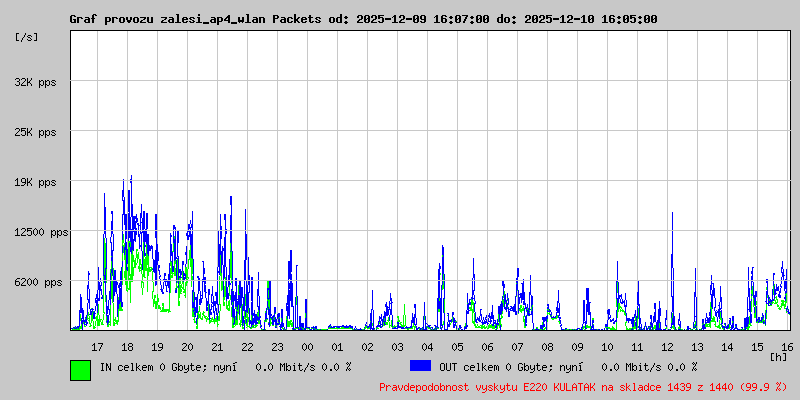Click hour label 09 on x-axis
Image resolution: width=800 pixels, height=400 pixels.
click(x=578, y=347)
